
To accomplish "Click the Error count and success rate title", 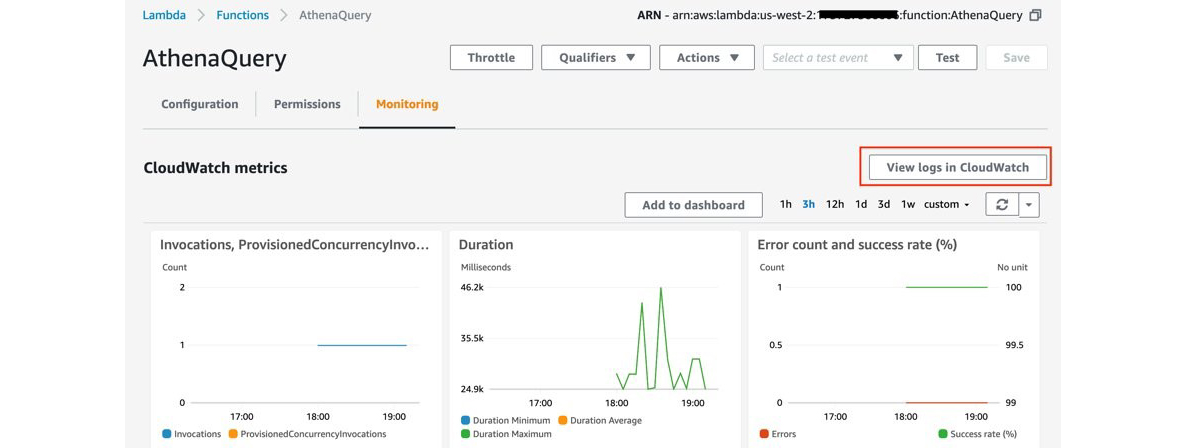I will tap(857, 245).
